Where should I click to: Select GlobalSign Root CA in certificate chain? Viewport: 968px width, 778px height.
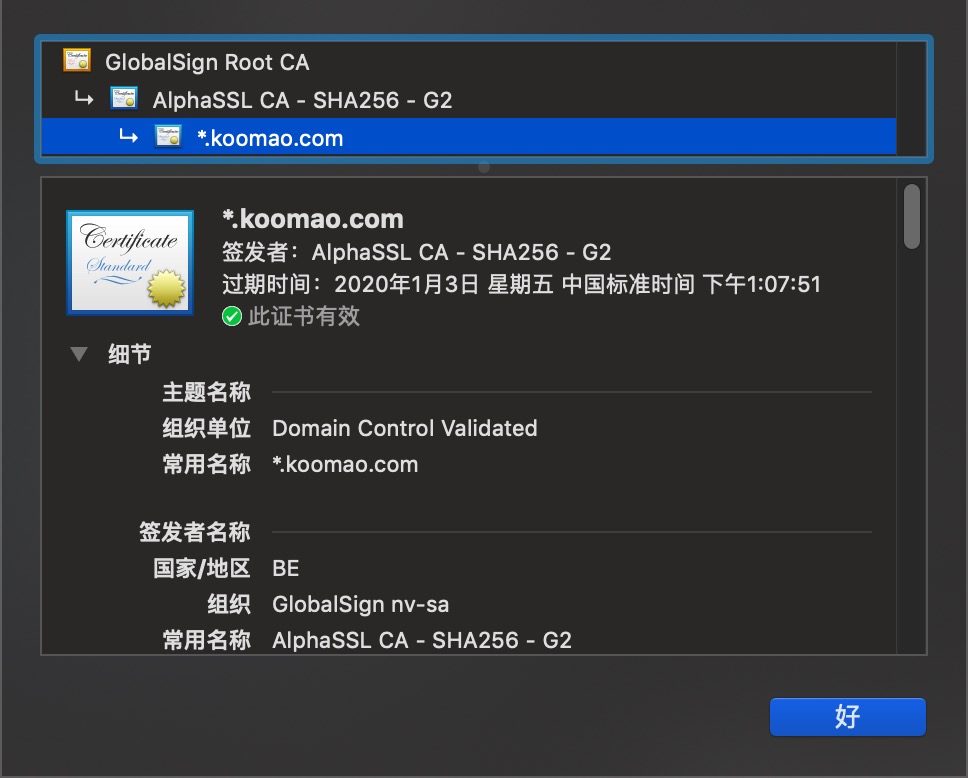click(x=469, y=62)
